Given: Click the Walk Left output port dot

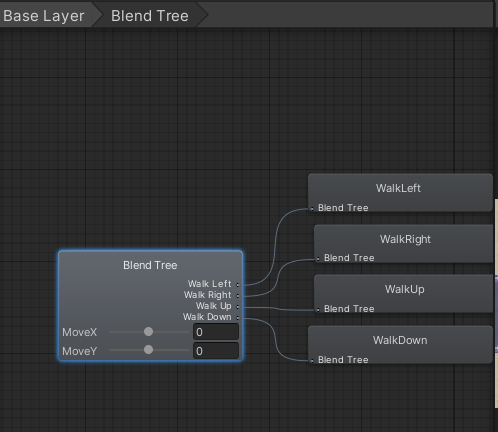Looking at the screenshot, I should click(x=238, y=285).
